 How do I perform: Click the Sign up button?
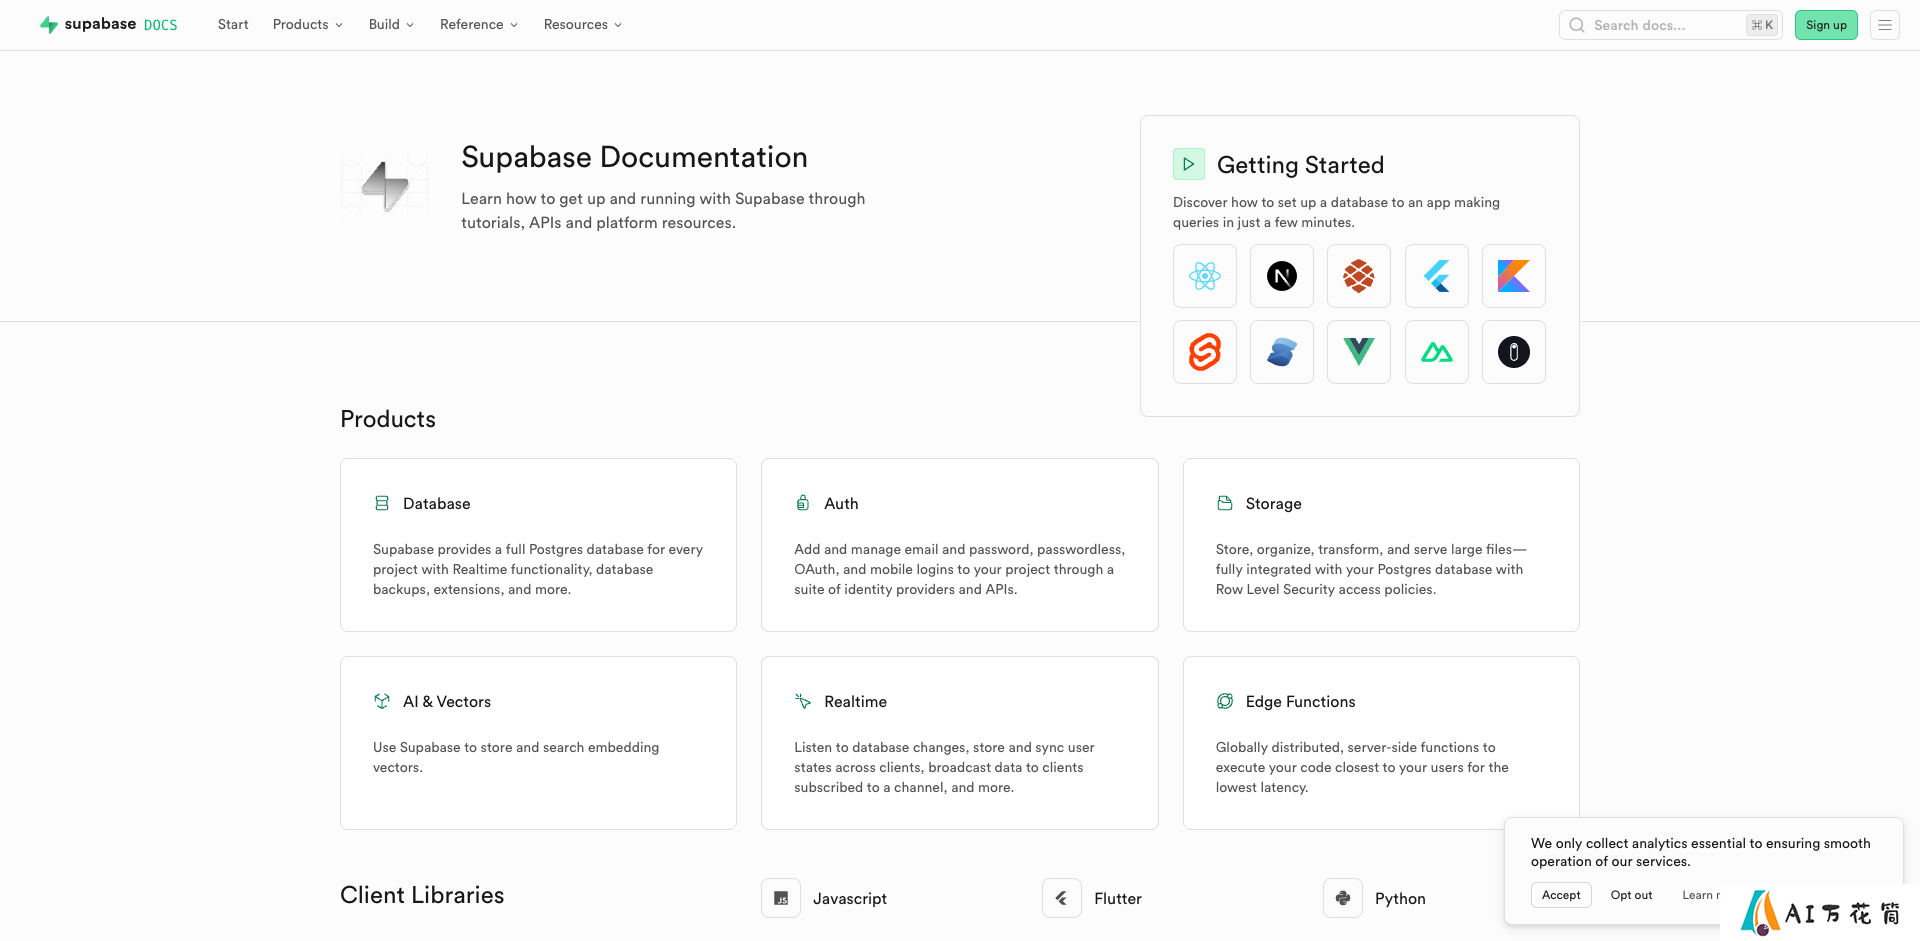click(1826, 25)
